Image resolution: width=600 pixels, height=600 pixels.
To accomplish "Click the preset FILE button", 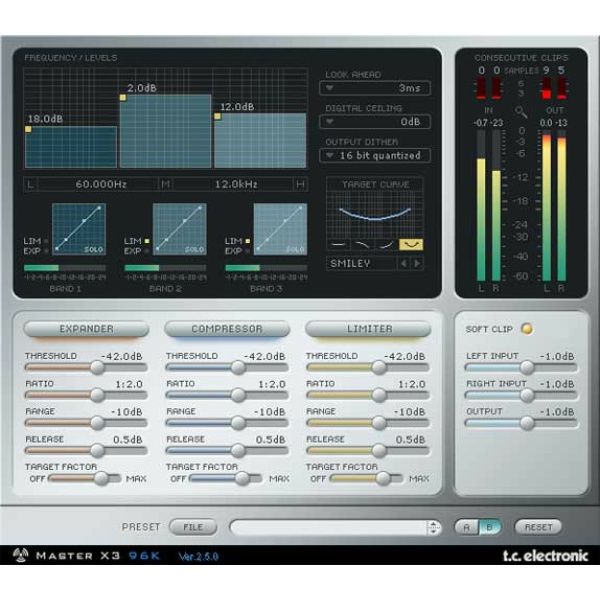I will [x=193, y=527].
